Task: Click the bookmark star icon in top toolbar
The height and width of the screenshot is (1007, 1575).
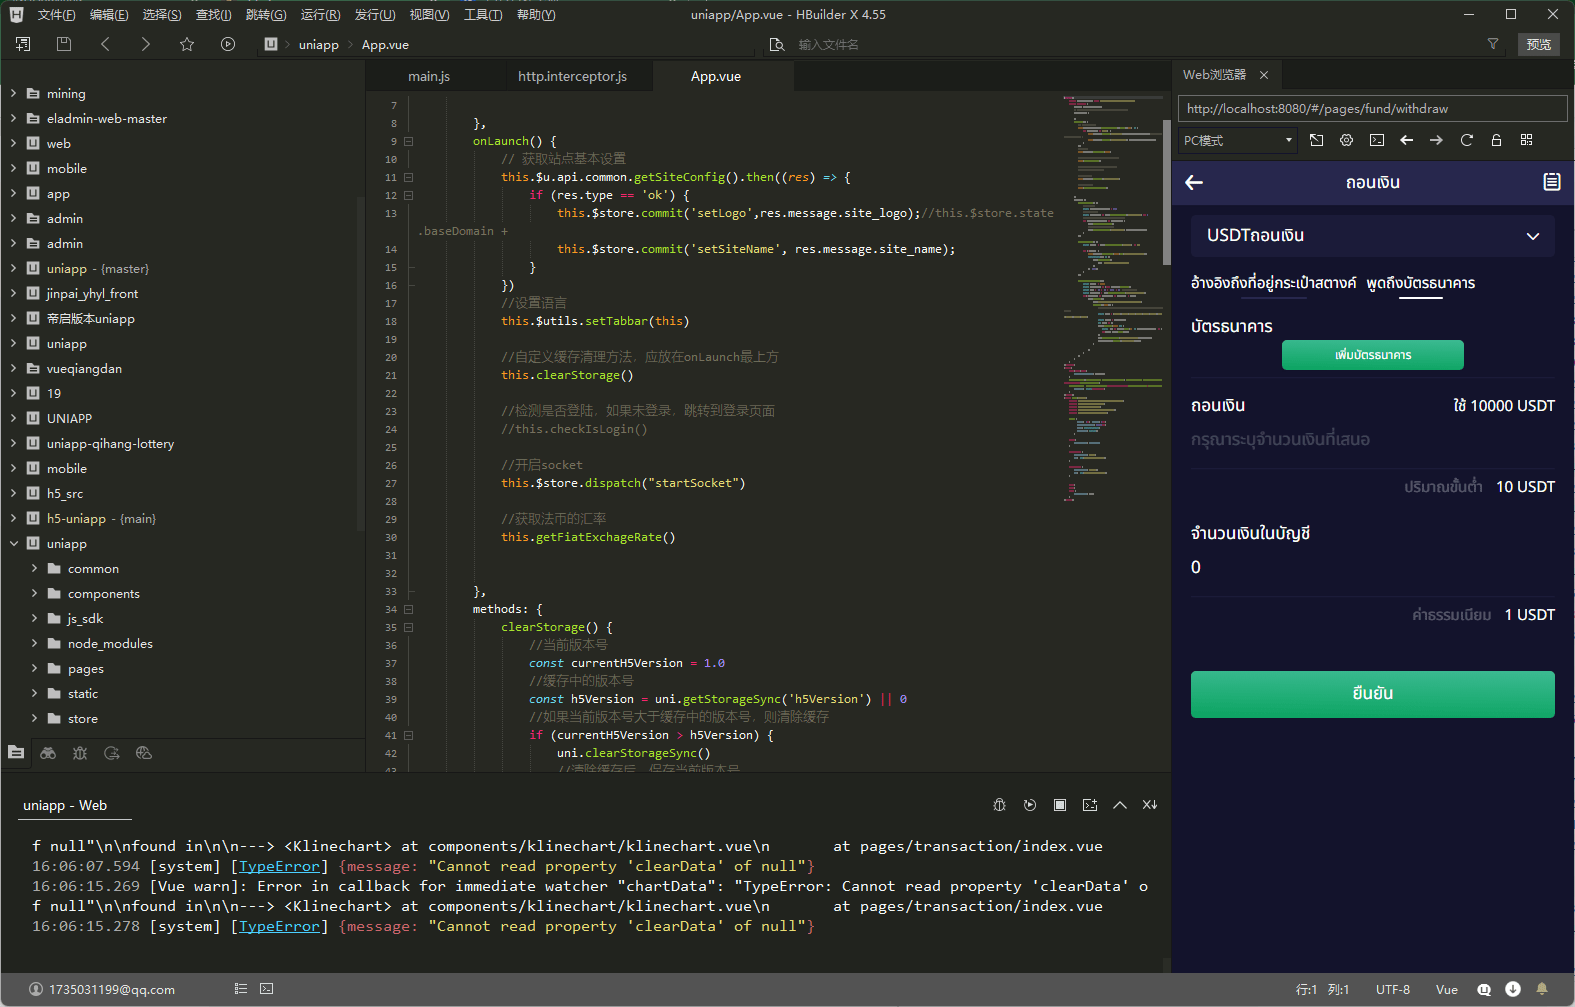Action: coord(187,44)
